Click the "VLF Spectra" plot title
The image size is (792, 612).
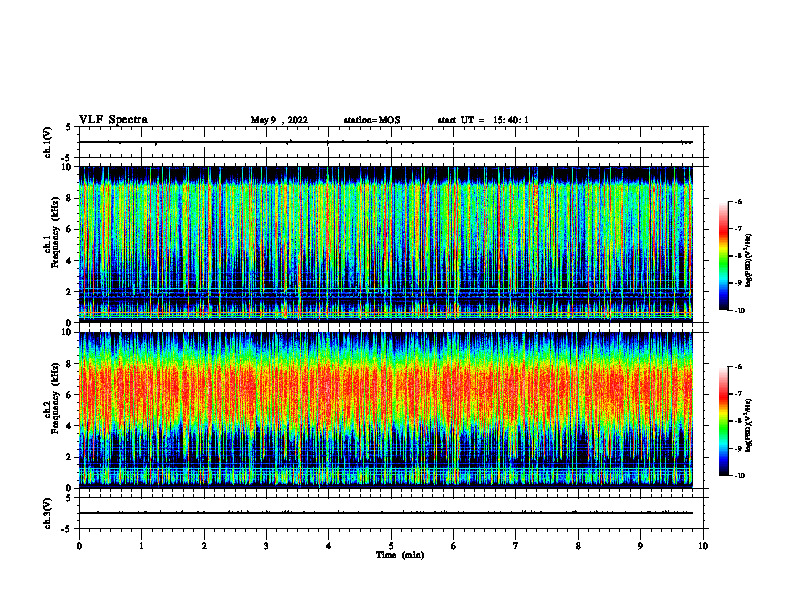pos(113,120)
